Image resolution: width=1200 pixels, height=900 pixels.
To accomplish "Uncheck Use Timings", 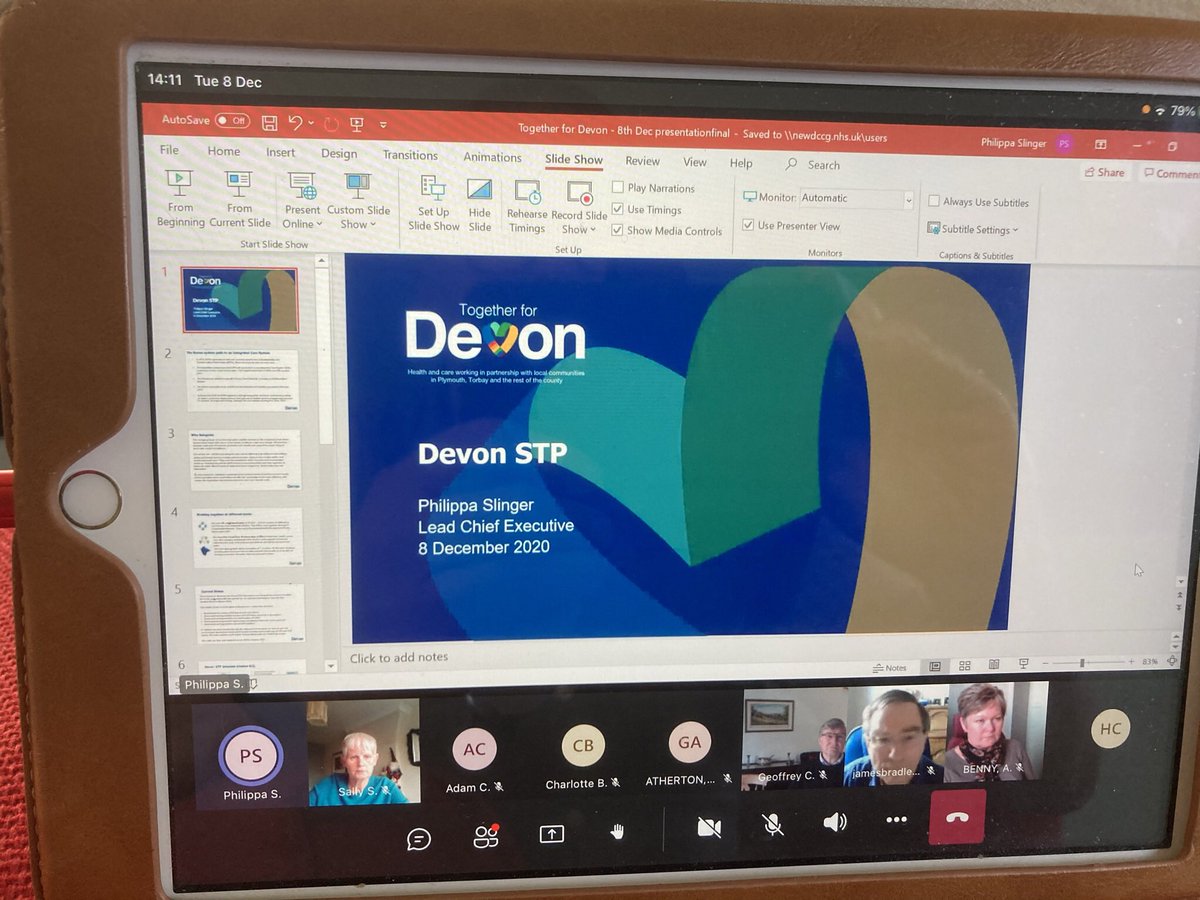I will coord(618,209).
